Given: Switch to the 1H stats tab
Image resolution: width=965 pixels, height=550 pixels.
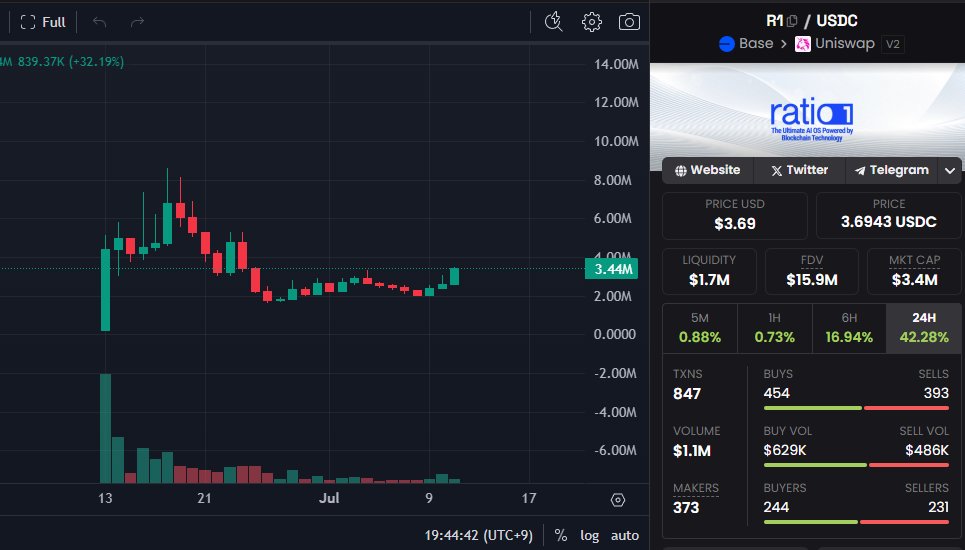Looking at the screenshot, I should coord(774,328).
